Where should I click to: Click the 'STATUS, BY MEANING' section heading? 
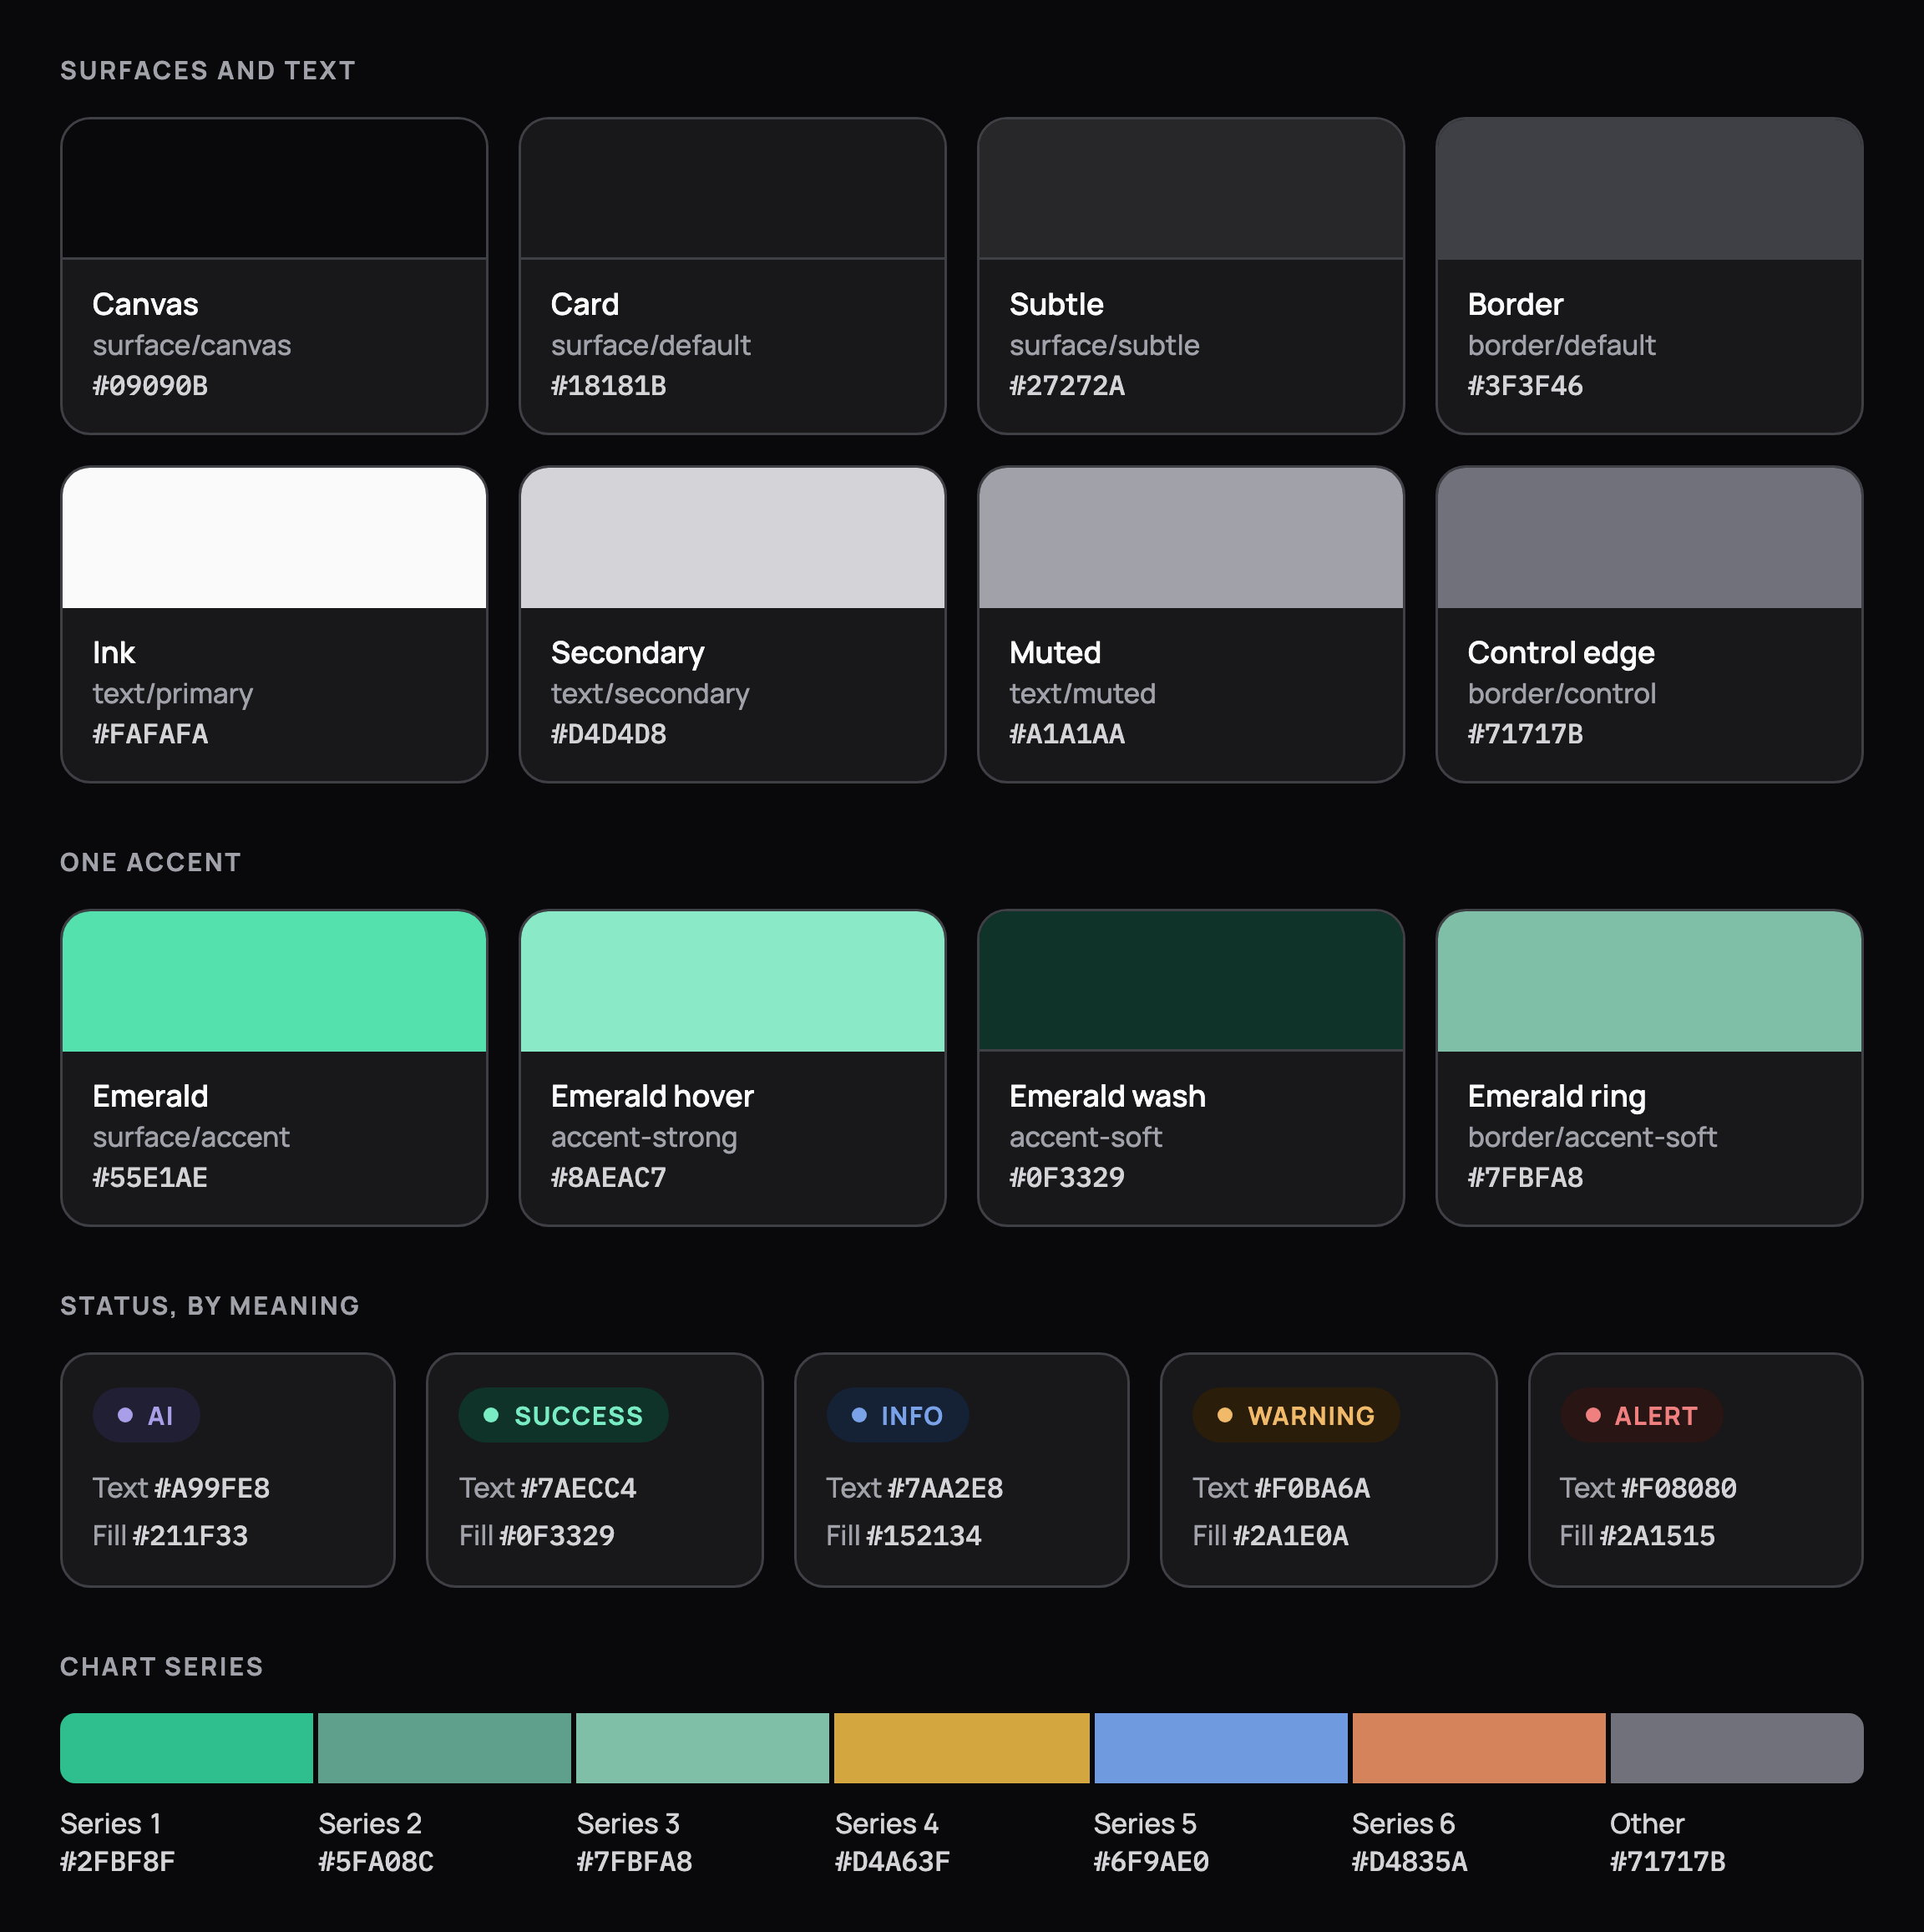[210, 1306]
